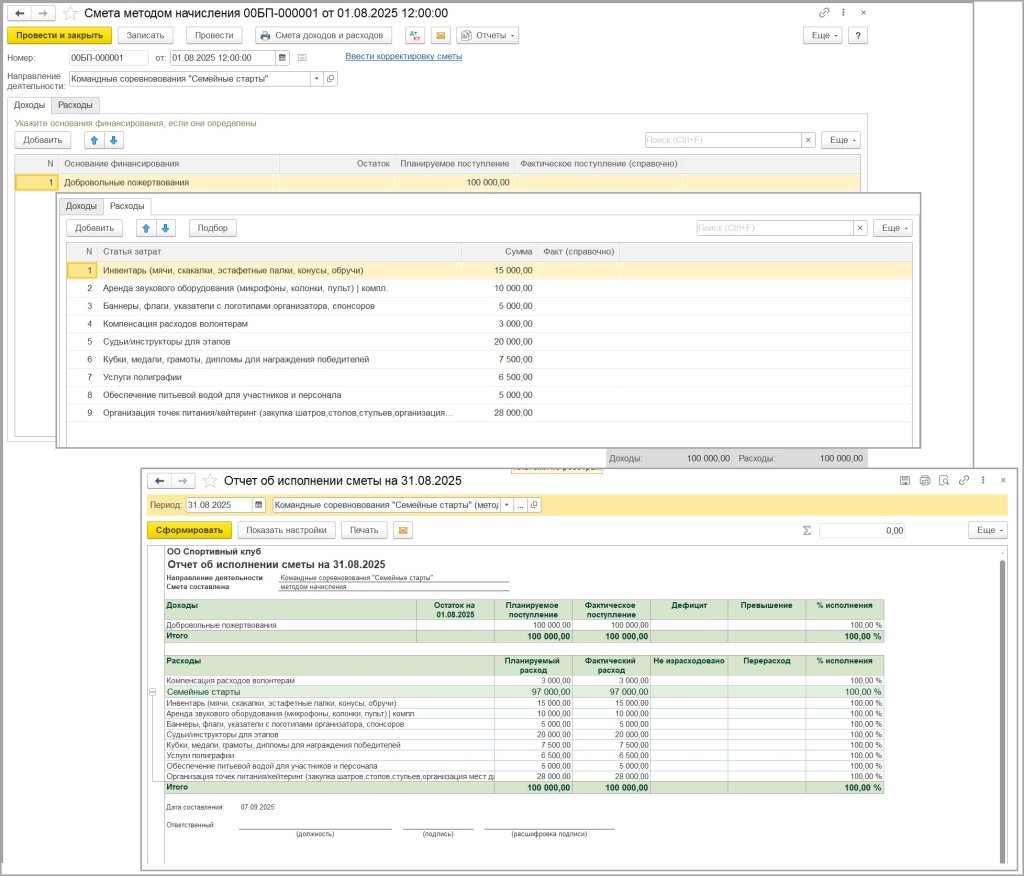Open the Расходы tab in main document

tap(75, 105)
